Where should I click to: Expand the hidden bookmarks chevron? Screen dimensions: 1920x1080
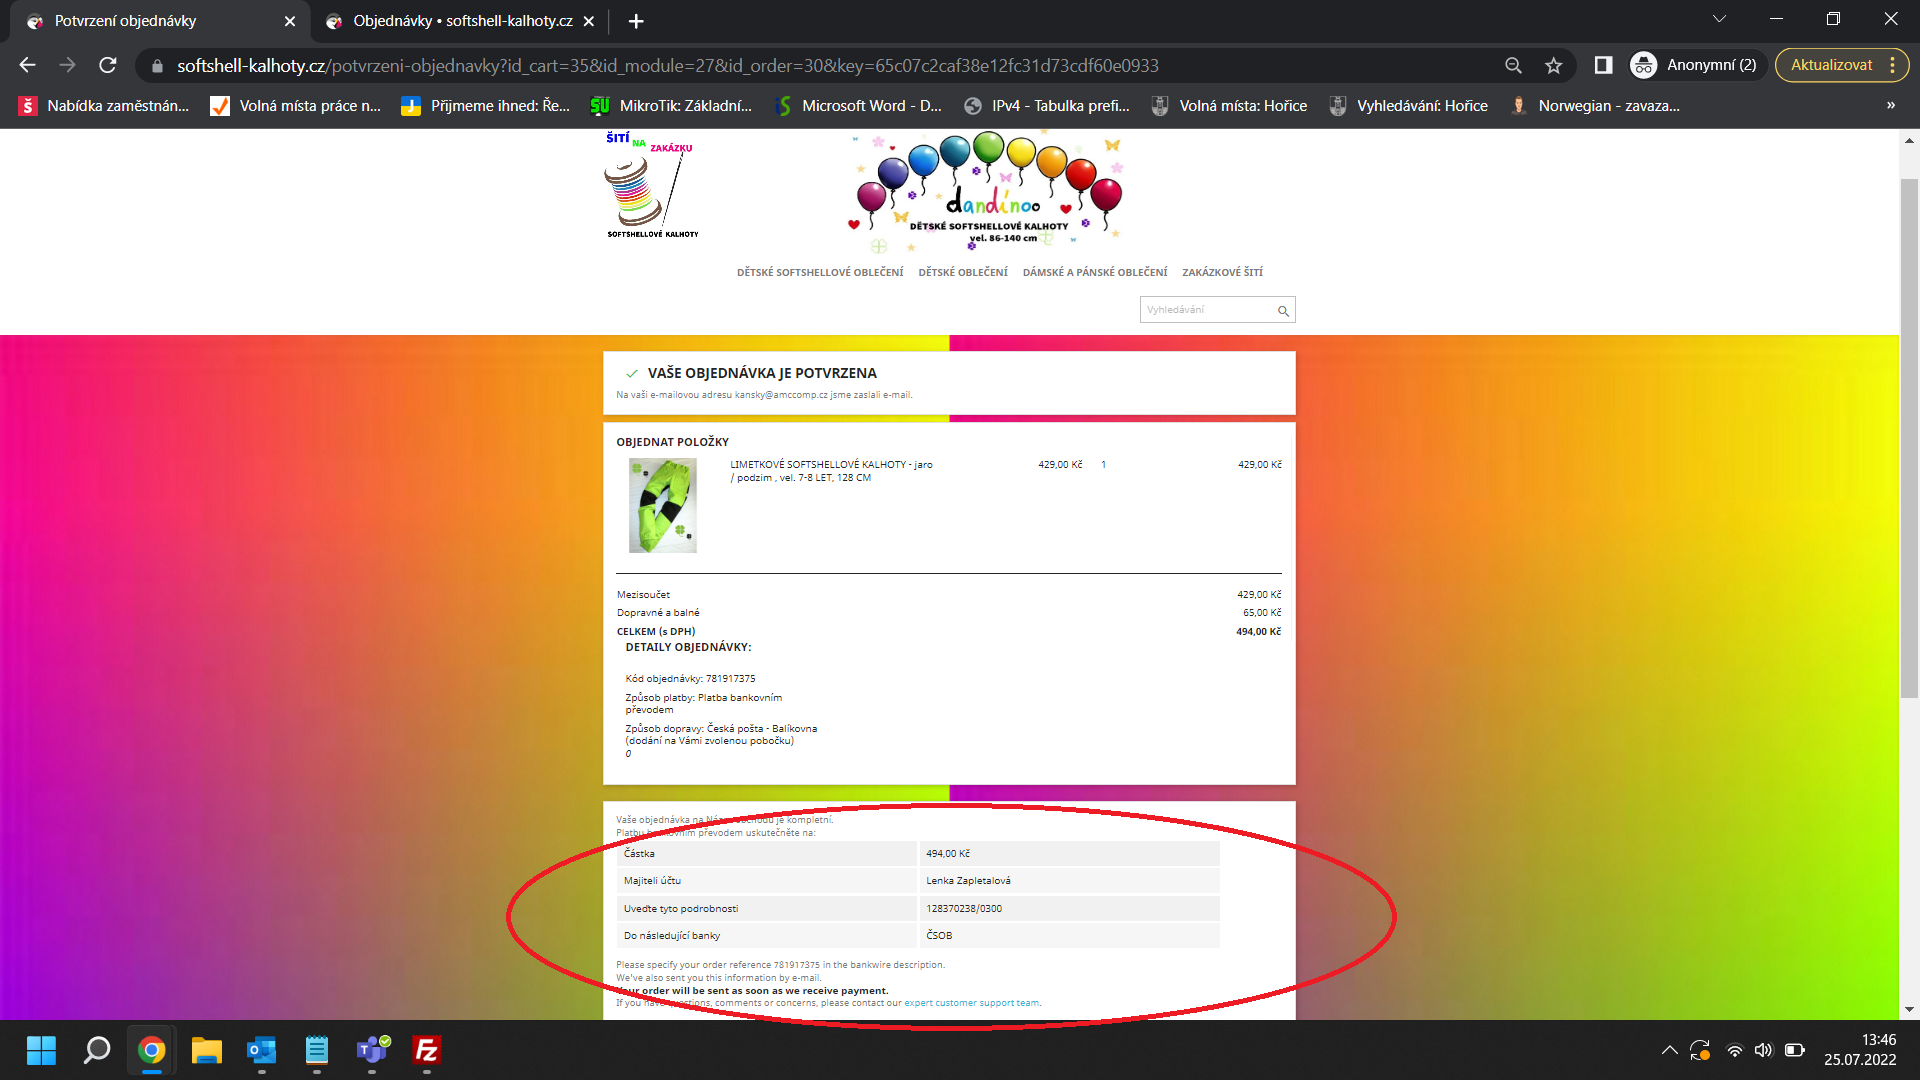1890,105
